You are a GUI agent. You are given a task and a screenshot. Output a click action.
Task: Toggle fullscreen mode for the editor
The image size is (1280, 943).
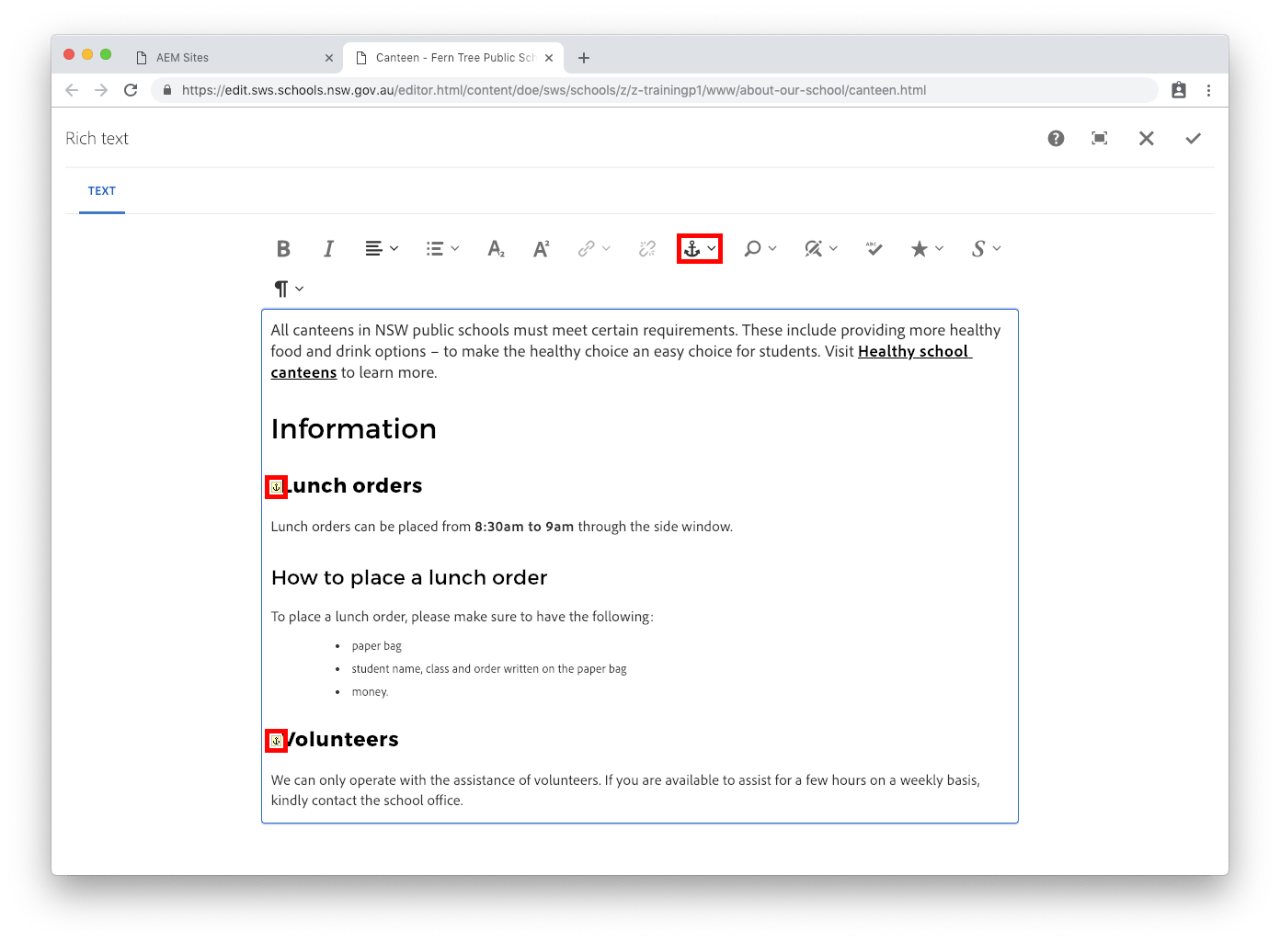1099,138
